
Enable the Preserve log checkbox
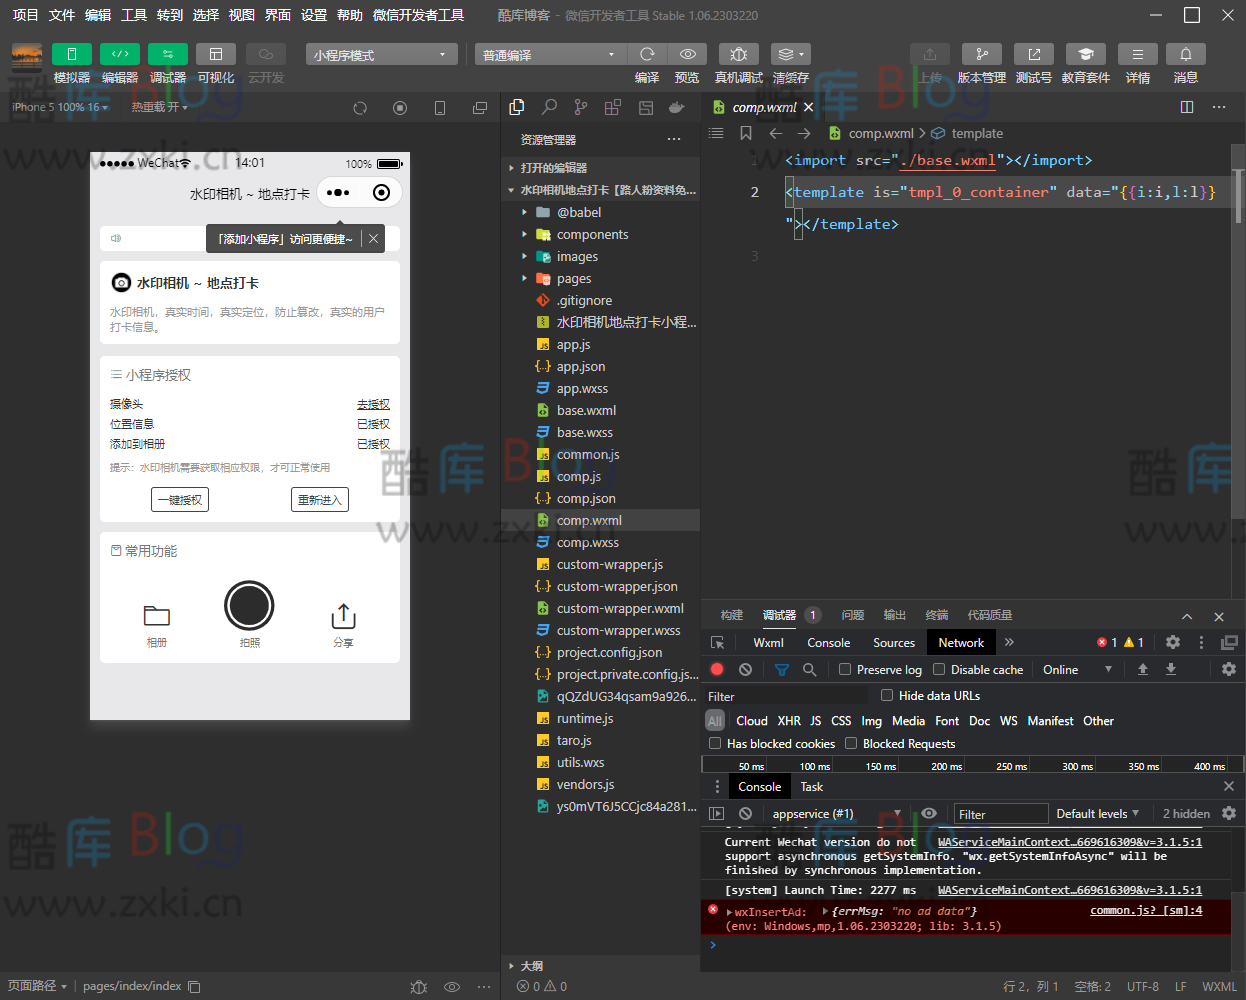click(845, 669)
